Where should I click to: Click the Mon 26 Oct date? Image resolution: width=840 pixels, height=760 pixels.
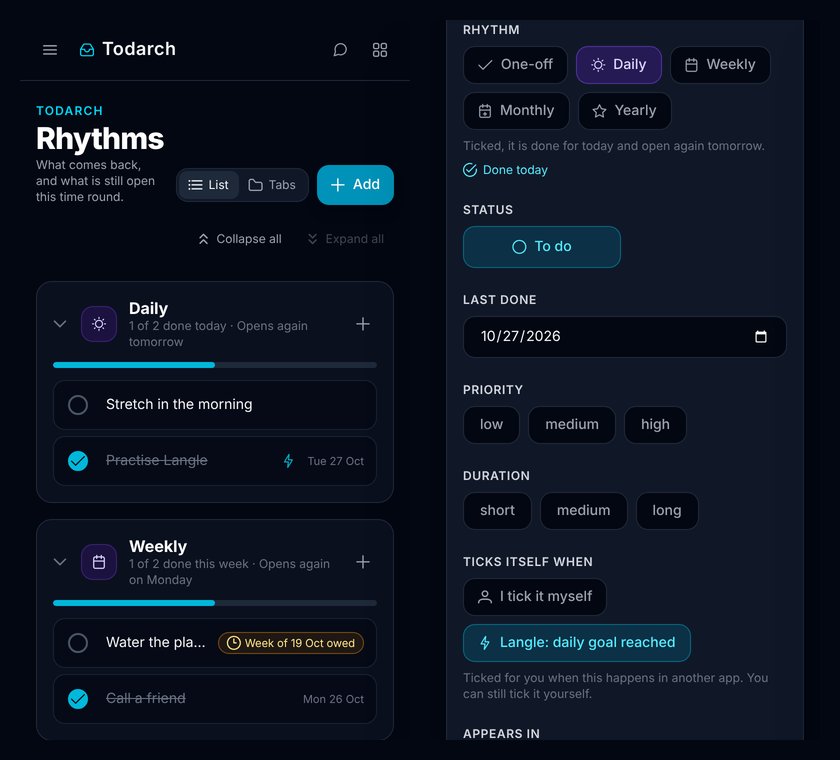coord(333,699)
